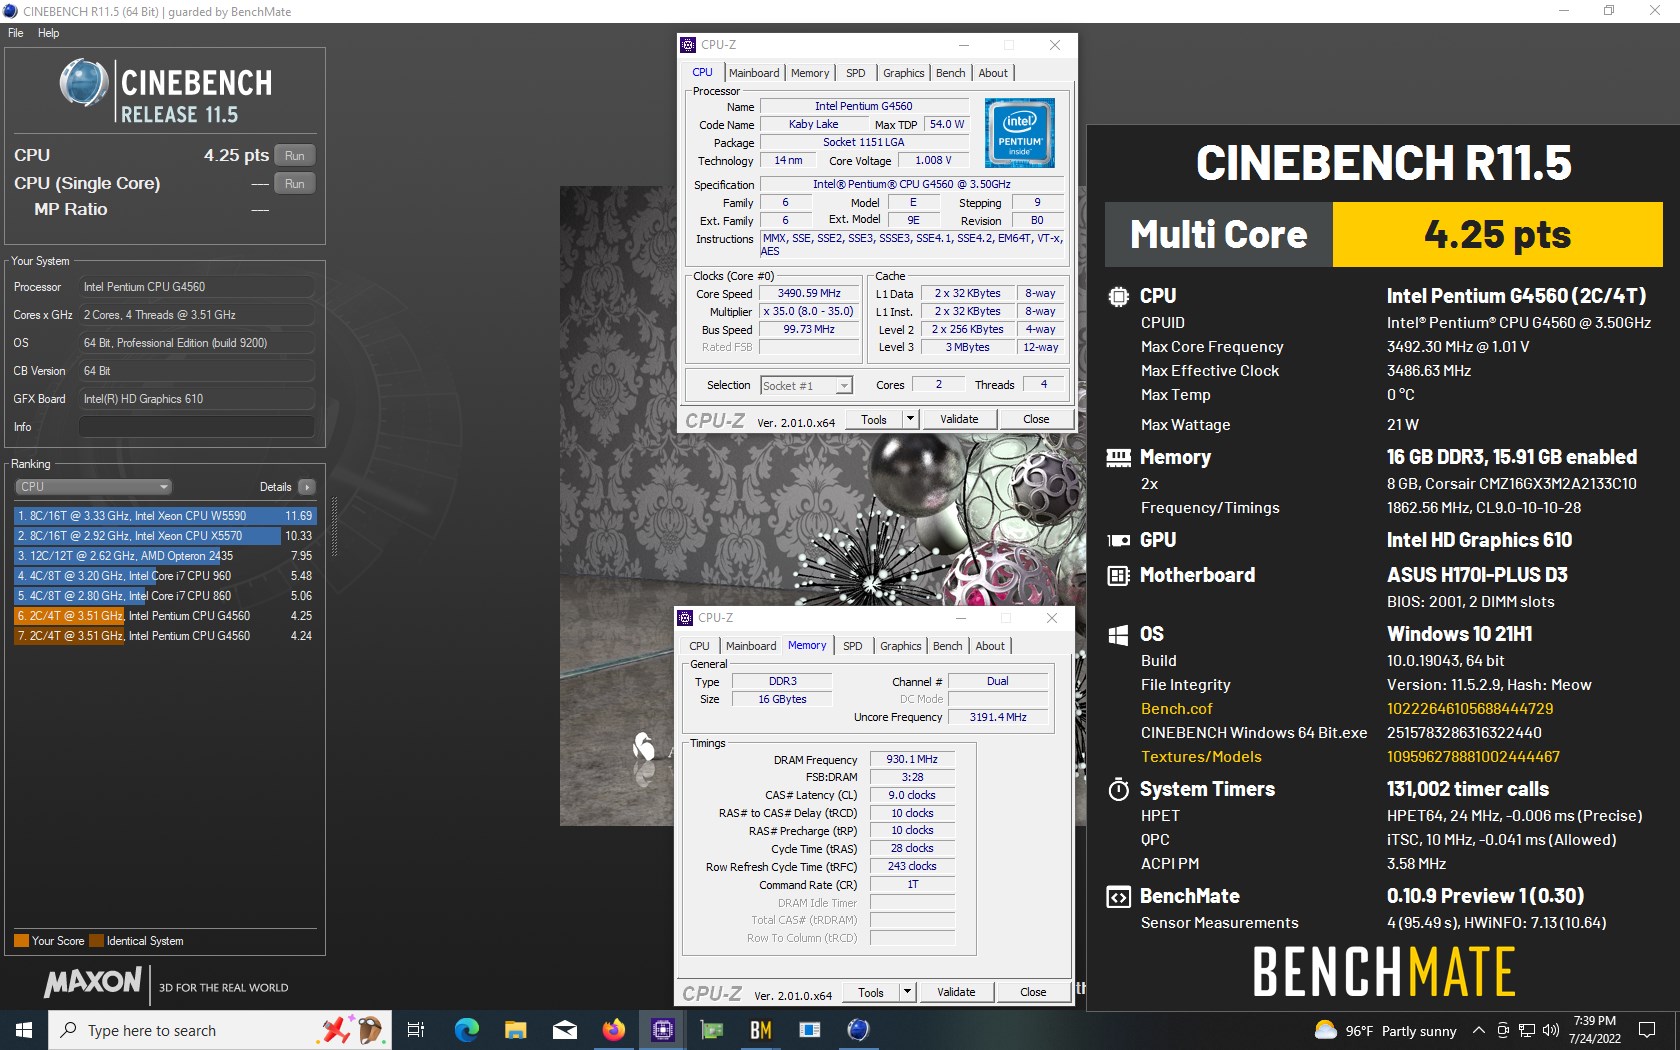Run the CPU multi-core benchmark

coord(294,155)
